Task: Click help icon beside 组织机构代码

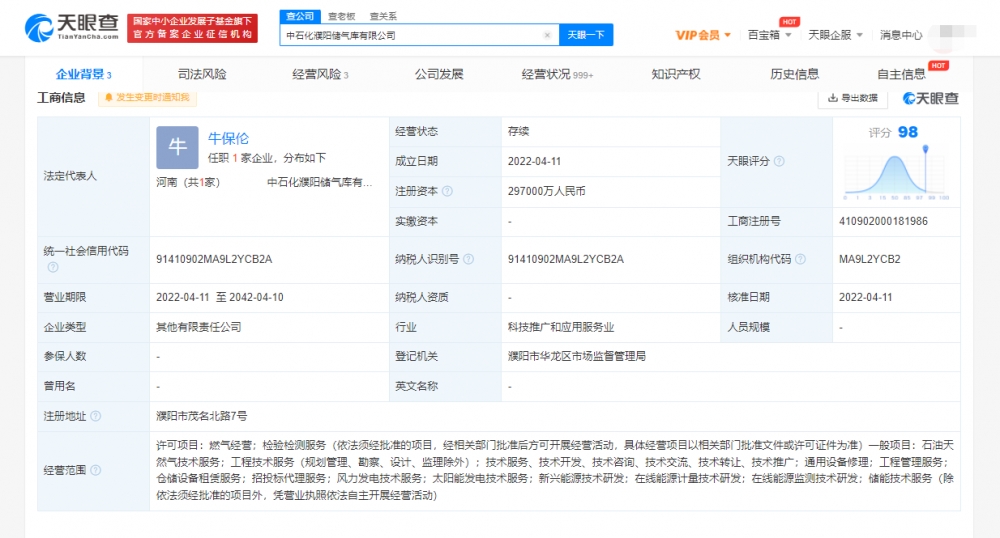Action: (x=800, y=259)
